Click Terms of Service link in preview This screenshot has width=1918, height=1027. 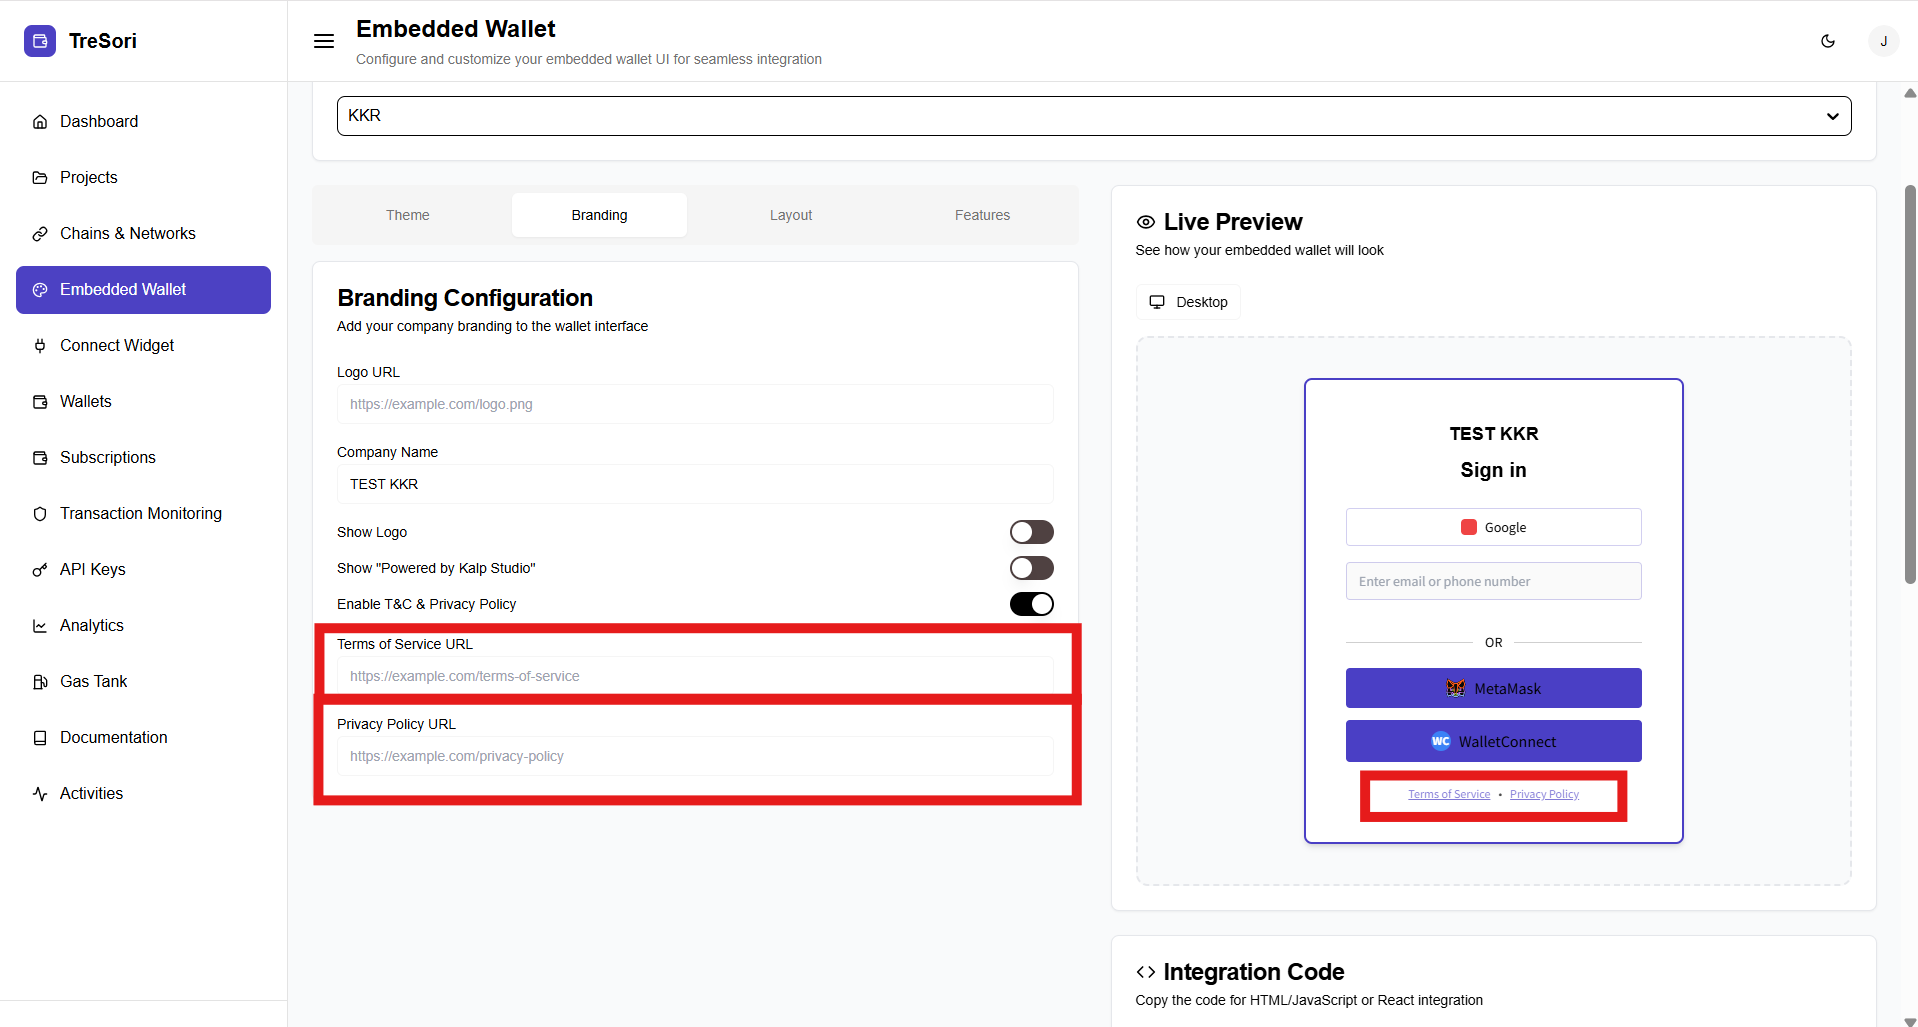pos(1448,794)
